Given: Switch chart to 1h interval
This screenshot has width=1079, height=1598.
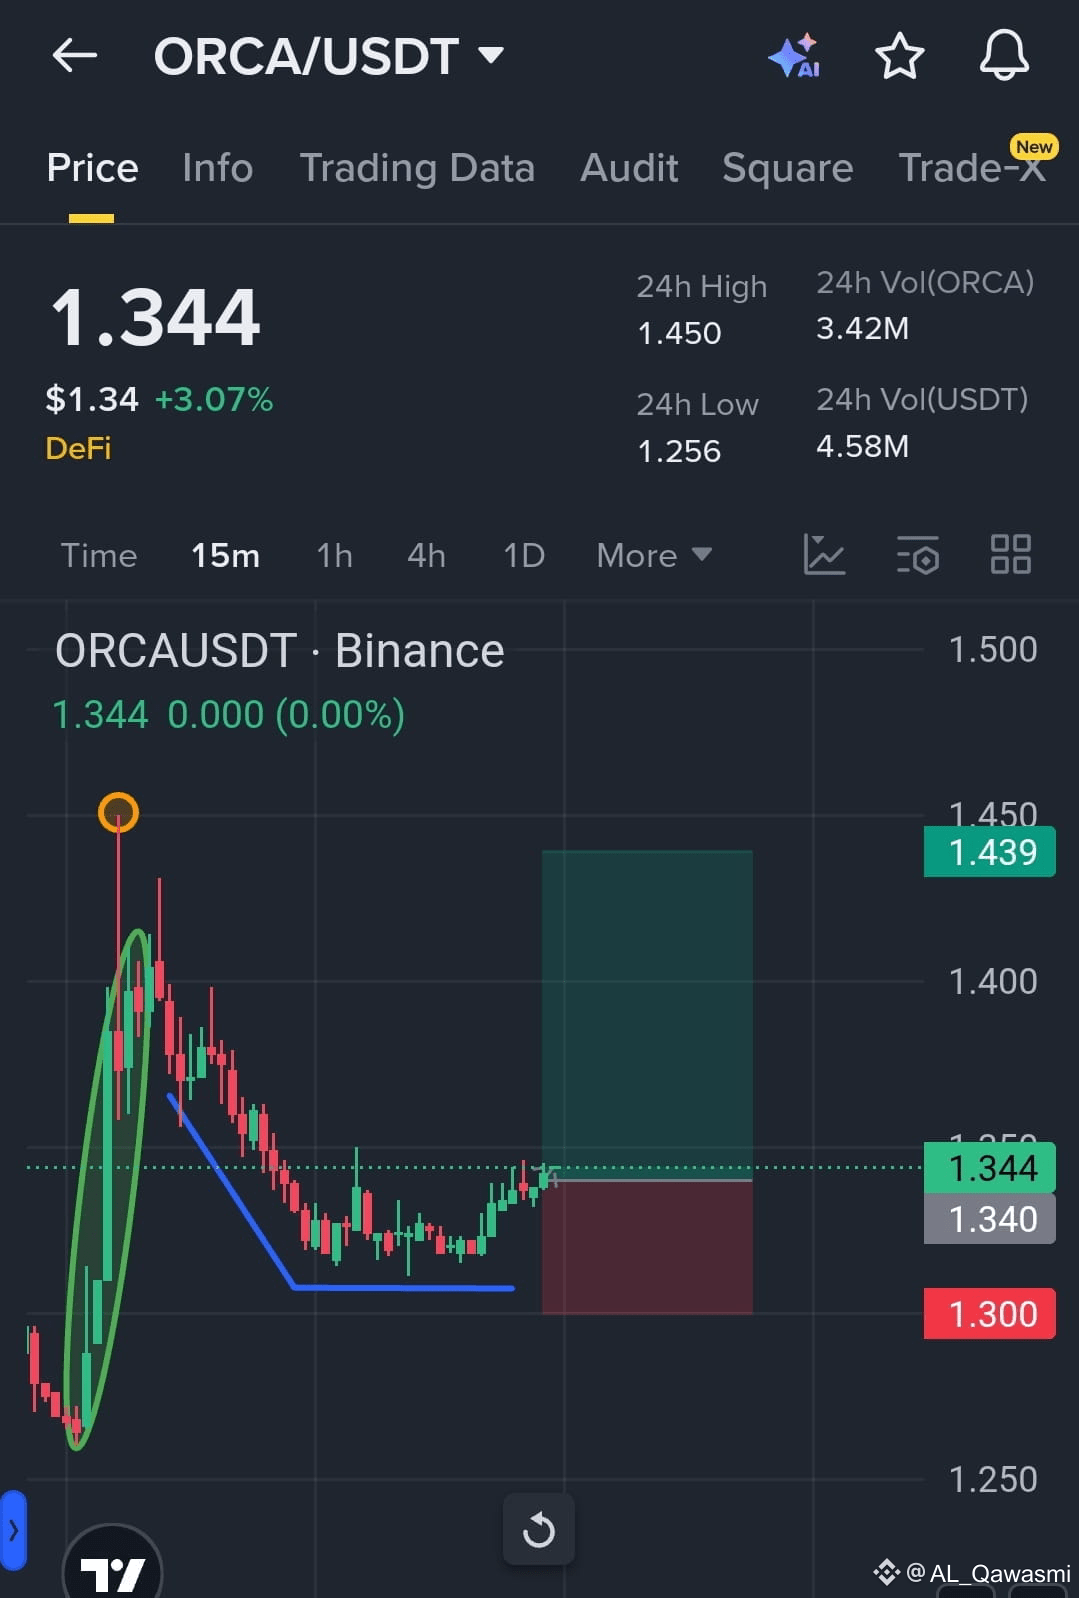Looking at the screenshot, I should (334, 555).
